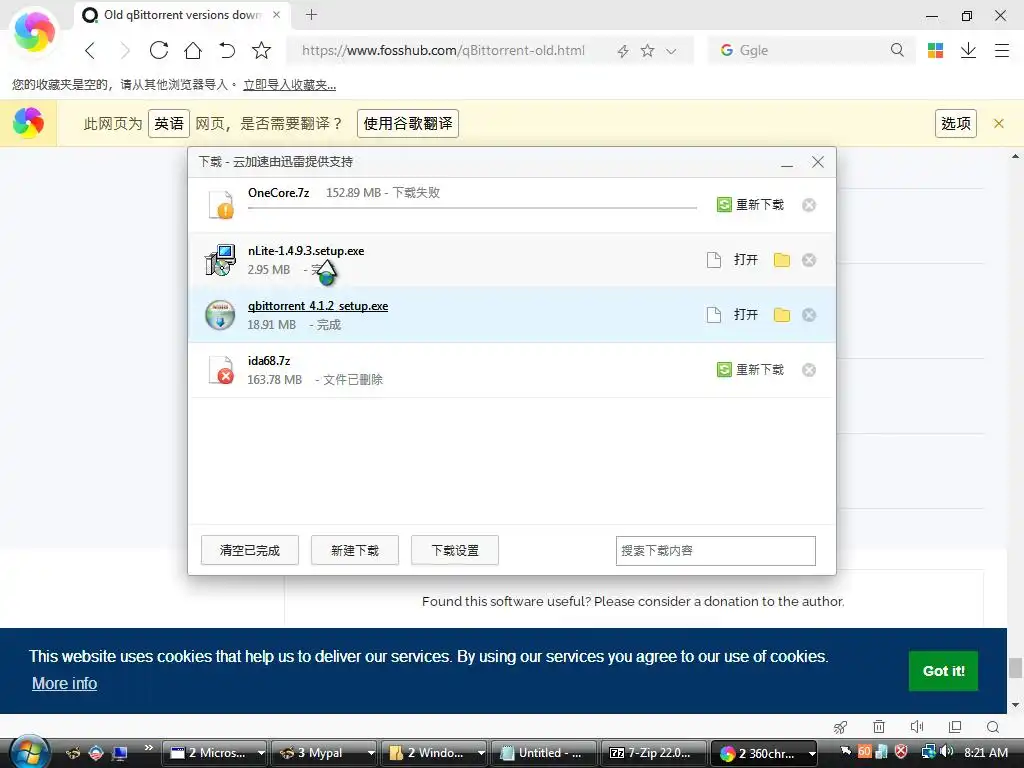Click the page vertical scrollbar thumb
This screenshot has width=1024, height=768.
click(x=1015, y=668)
